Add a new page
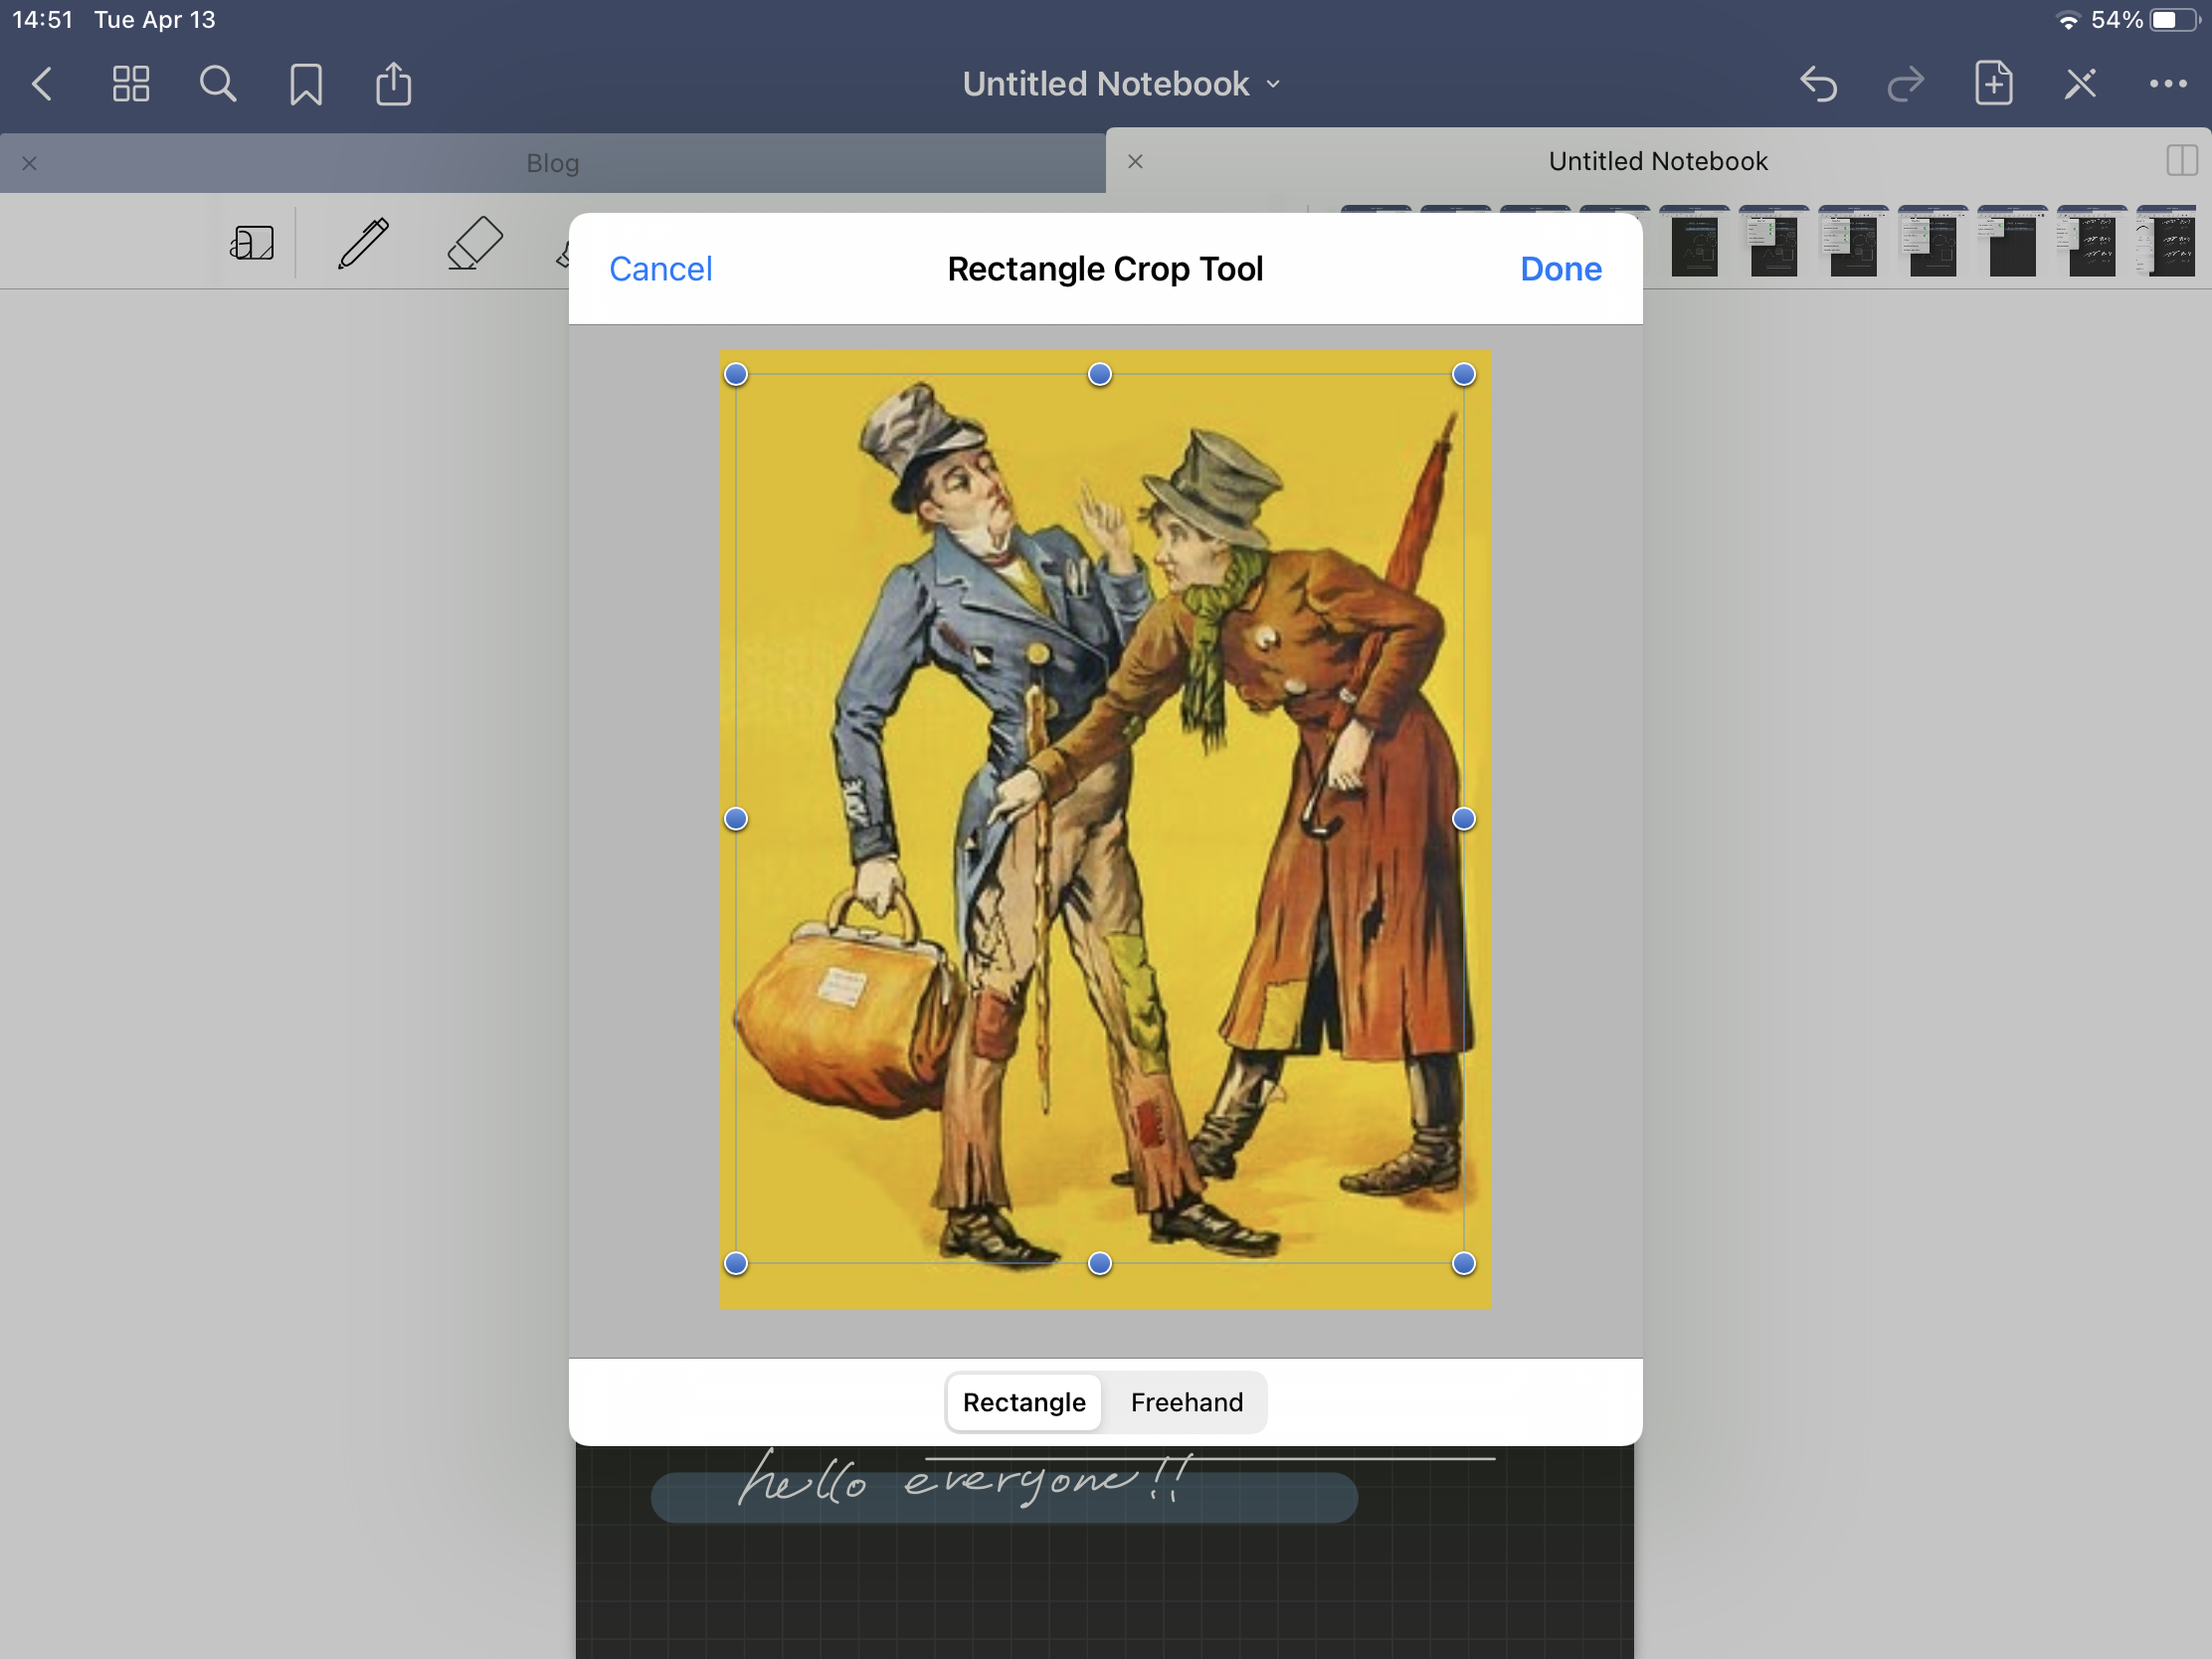This screenshot has width=2212, height=1659. (x=1993, y=84)
